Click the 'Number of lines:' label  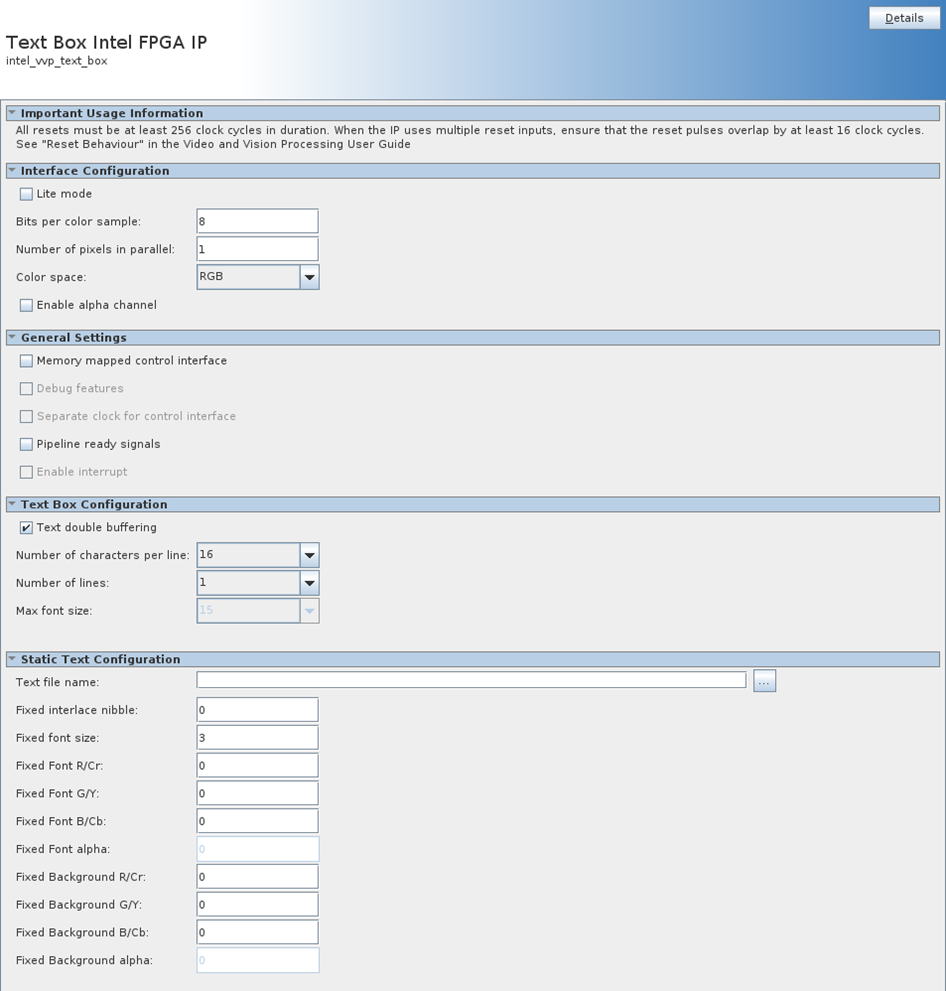63,583
